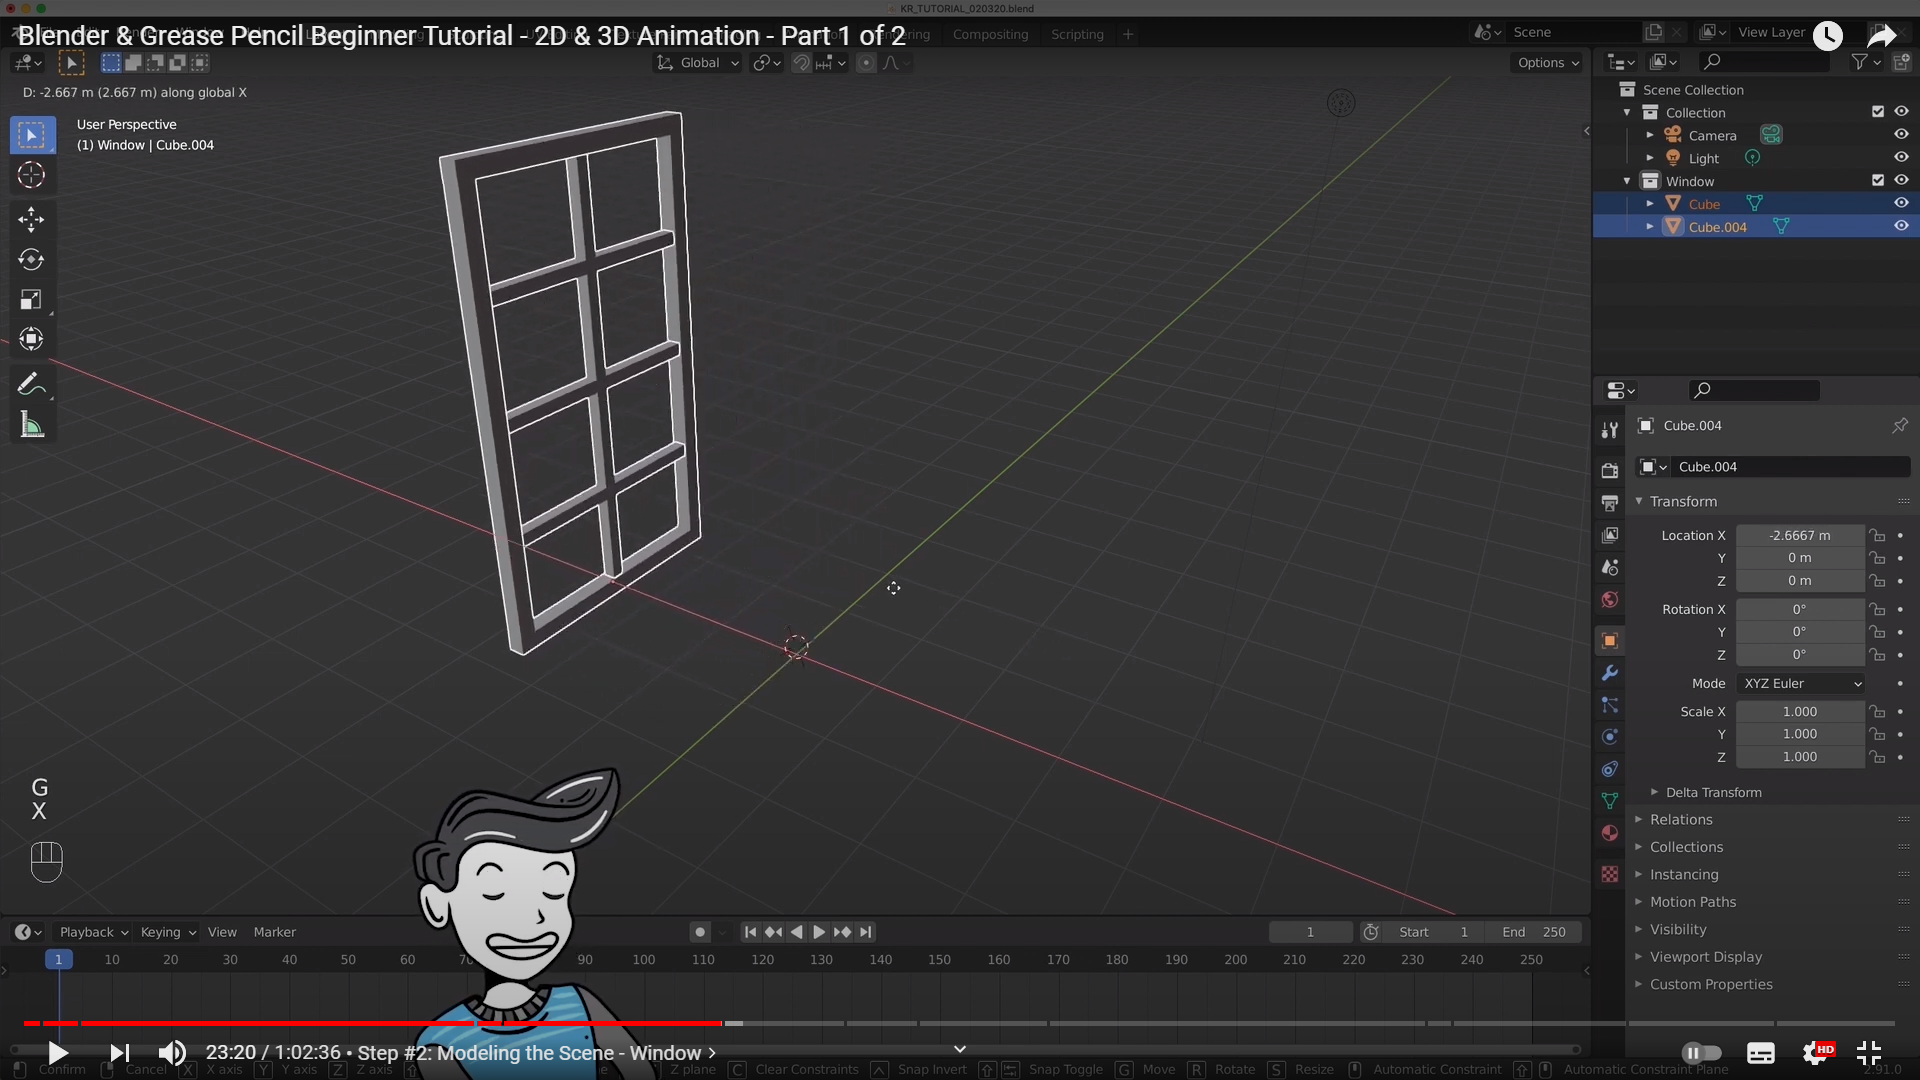The image size is (1920, 1080).
Task: Hide Cube.004 using its eye icon
Action: [1901, 226]
